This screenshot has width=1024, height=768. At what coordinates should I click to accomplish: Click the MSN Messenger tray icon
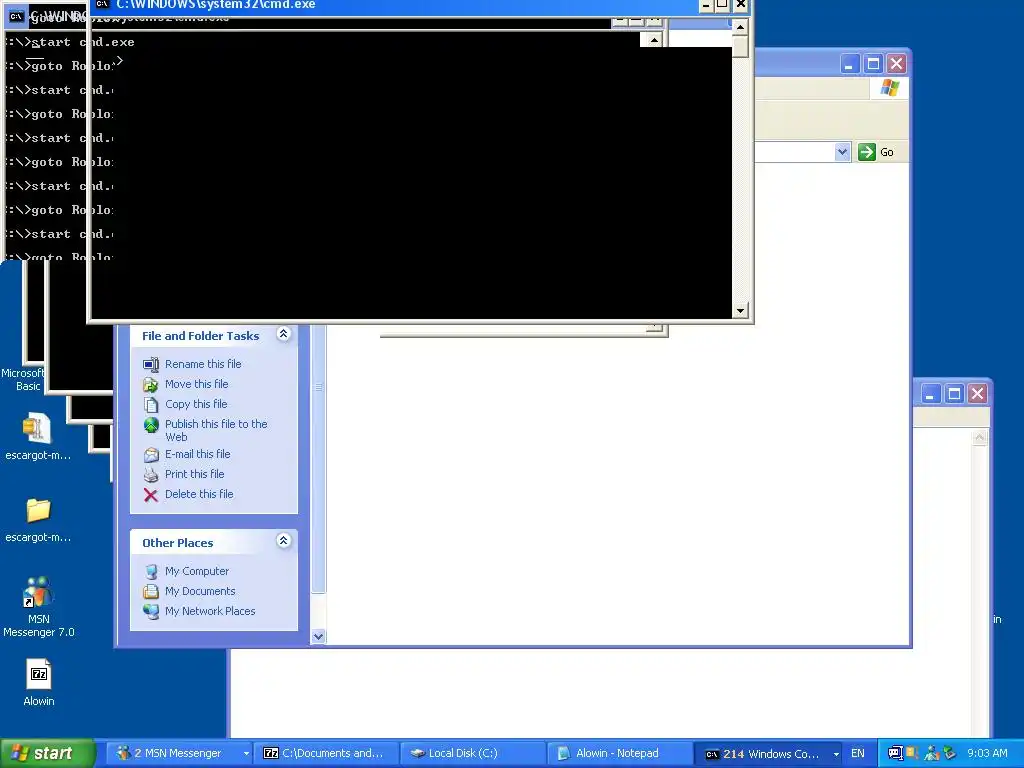pos(932,754)
